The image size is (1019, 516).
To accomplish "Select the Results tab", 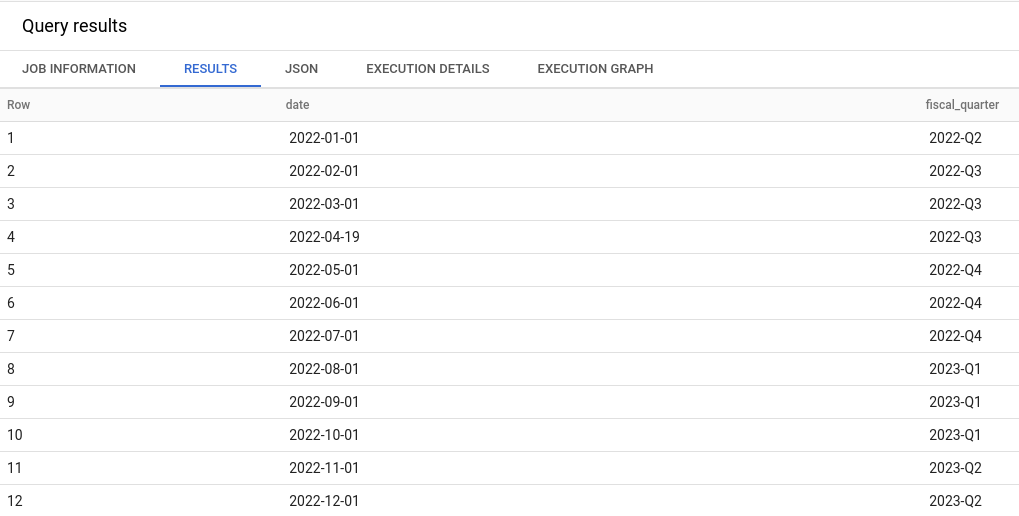I will pos(210,69).
